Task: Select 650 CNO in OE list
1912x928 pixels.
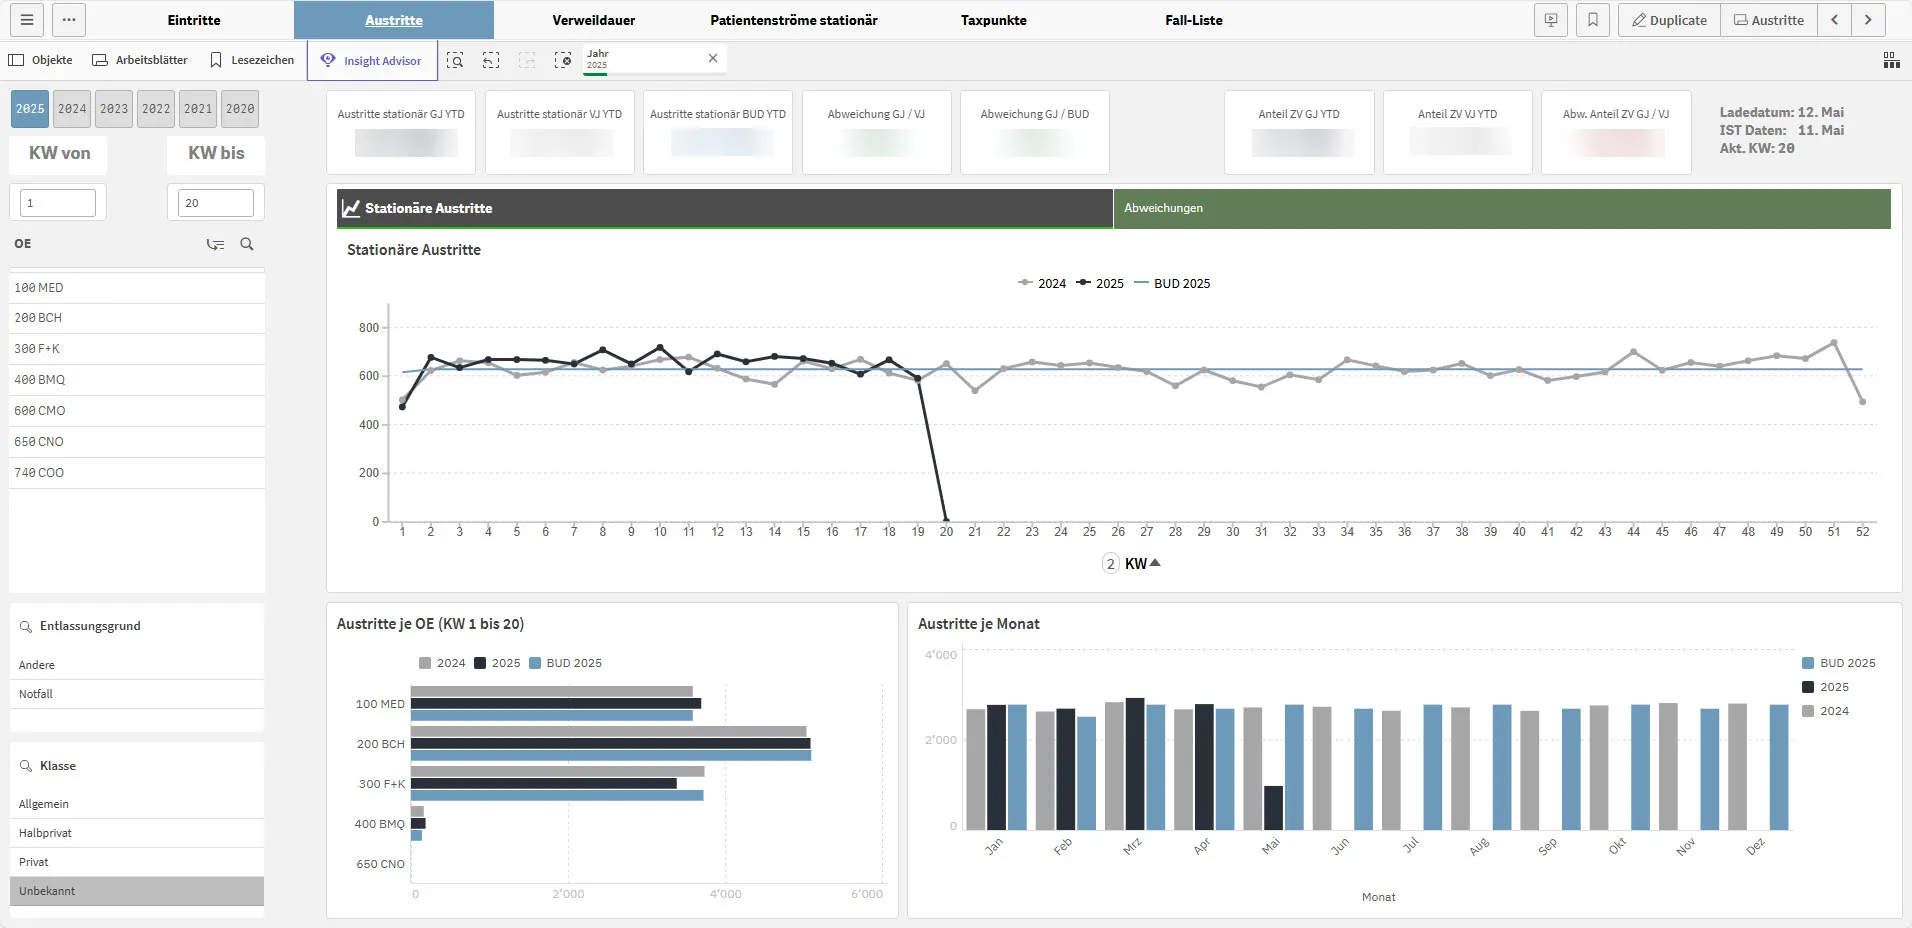Action: pos(137,442)
